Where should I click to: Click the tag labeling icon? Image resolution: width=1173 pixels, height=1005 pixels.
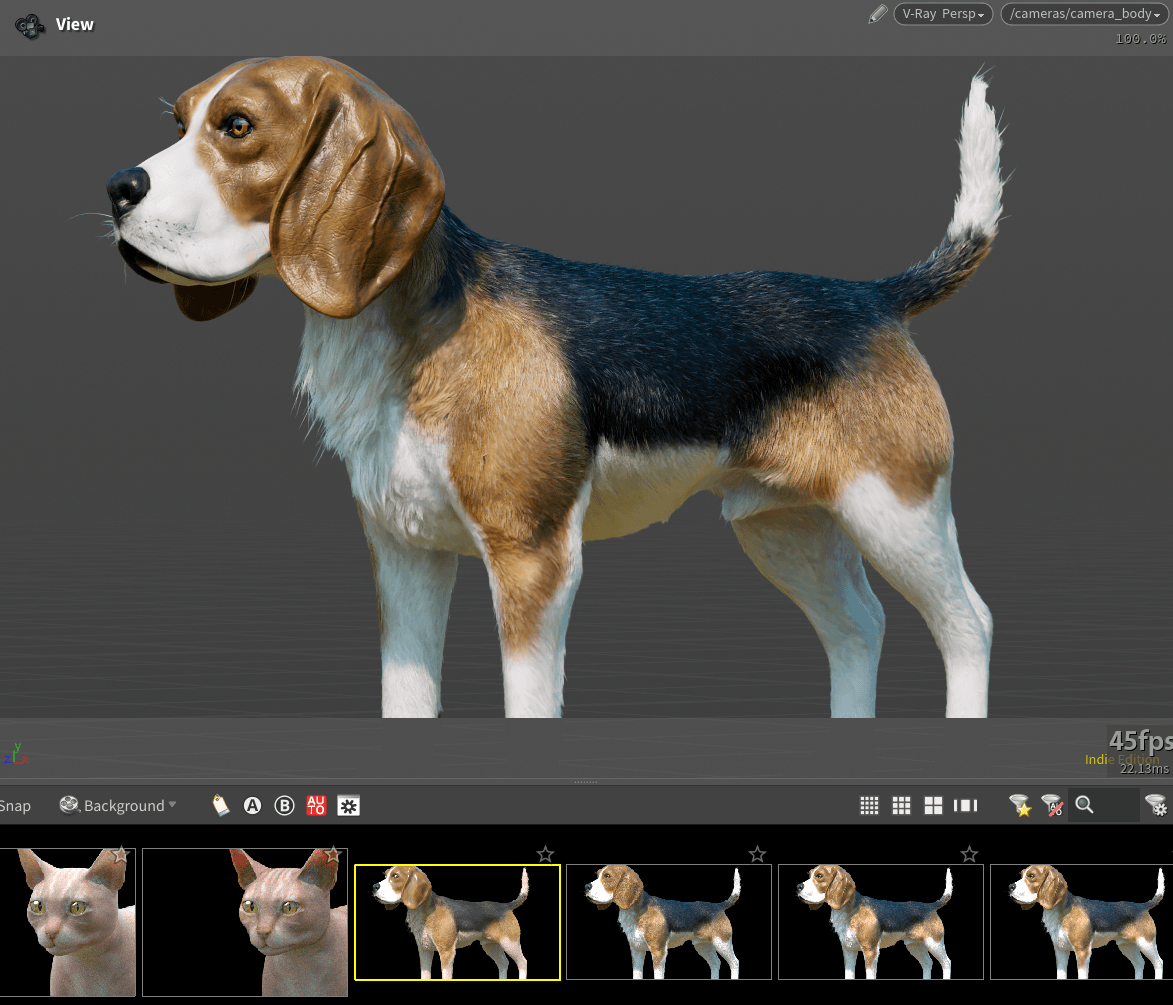tap(221, 805)
